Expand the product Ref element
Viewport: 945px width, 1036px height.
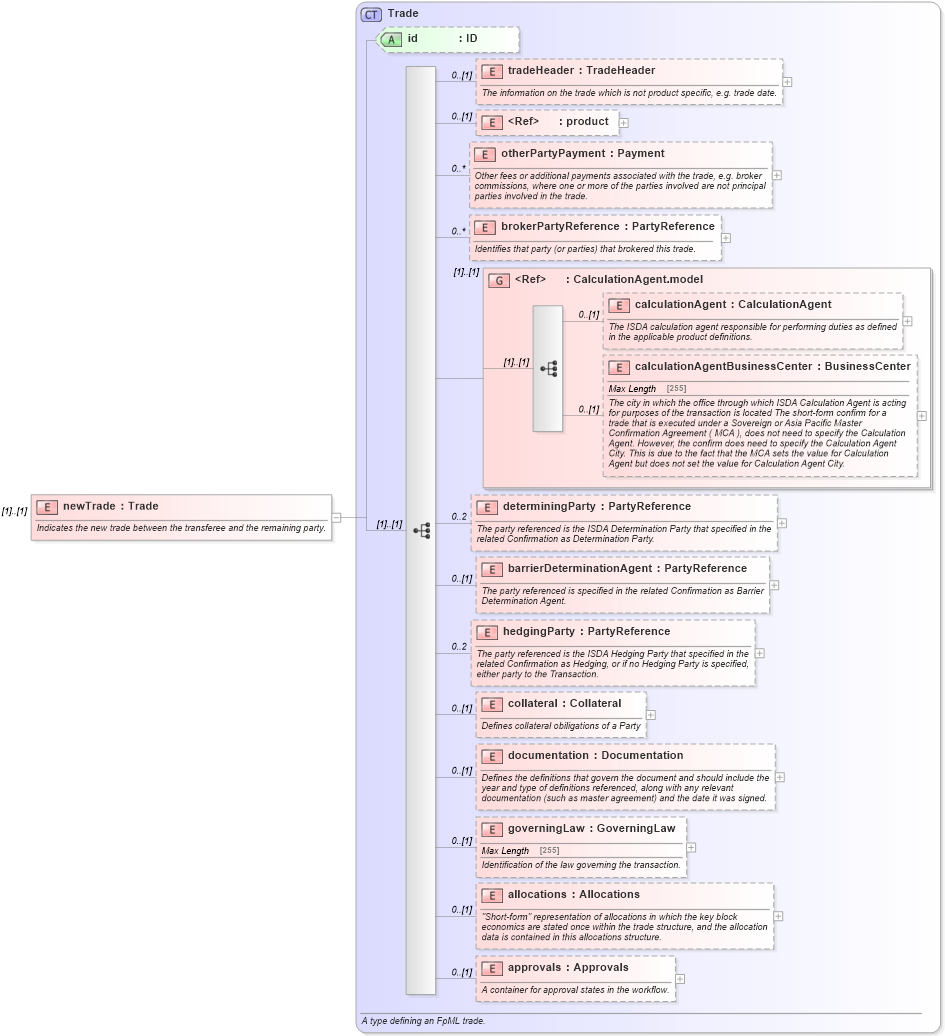[x=623, y=123]
